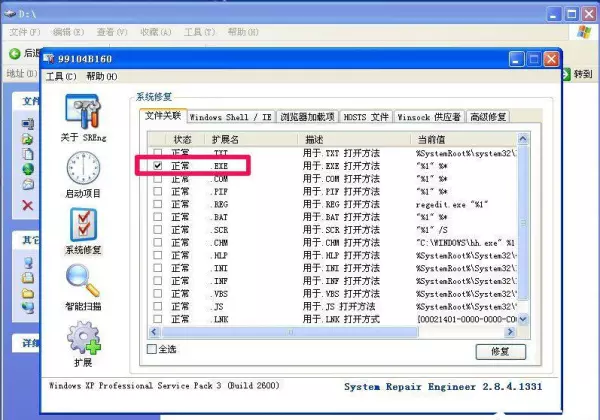This screenshot has height=420, width=600.
Task: Select the .VBS extension cell
Action: (219, 294)
